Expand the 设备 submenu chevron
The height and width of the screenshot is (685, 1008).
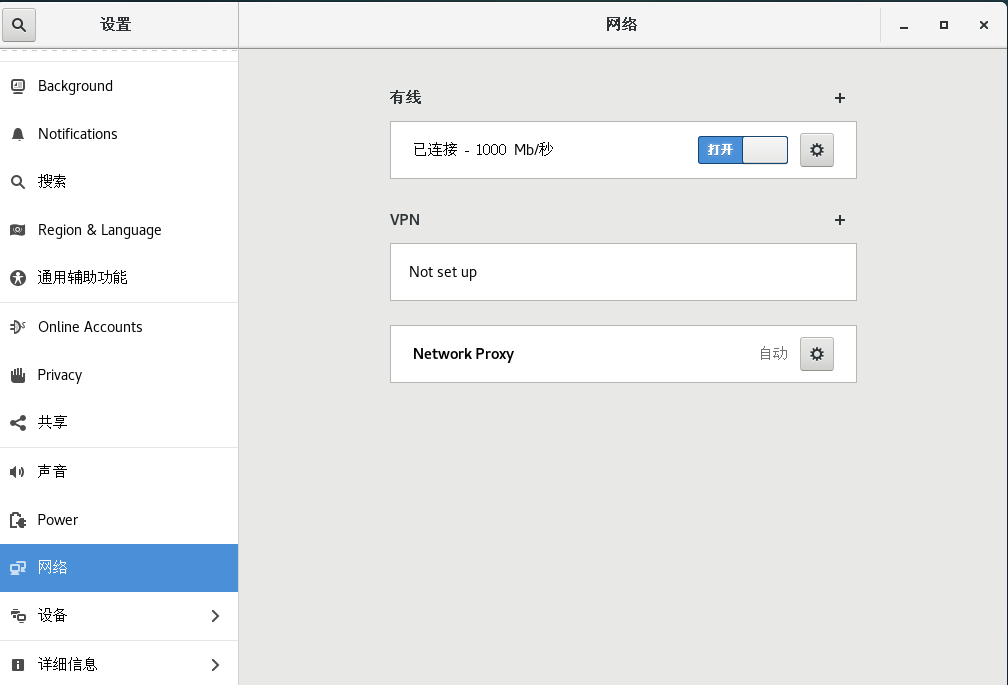pyautogui.click(x=215, y=616)
